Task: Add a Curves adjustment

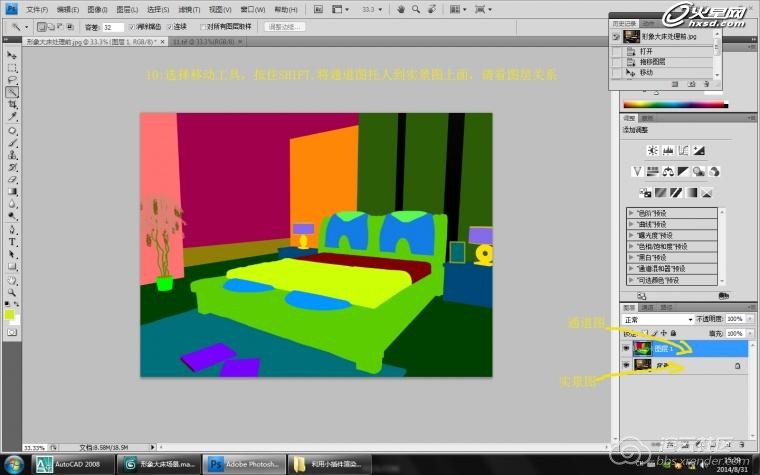Action: coord(683,150)
